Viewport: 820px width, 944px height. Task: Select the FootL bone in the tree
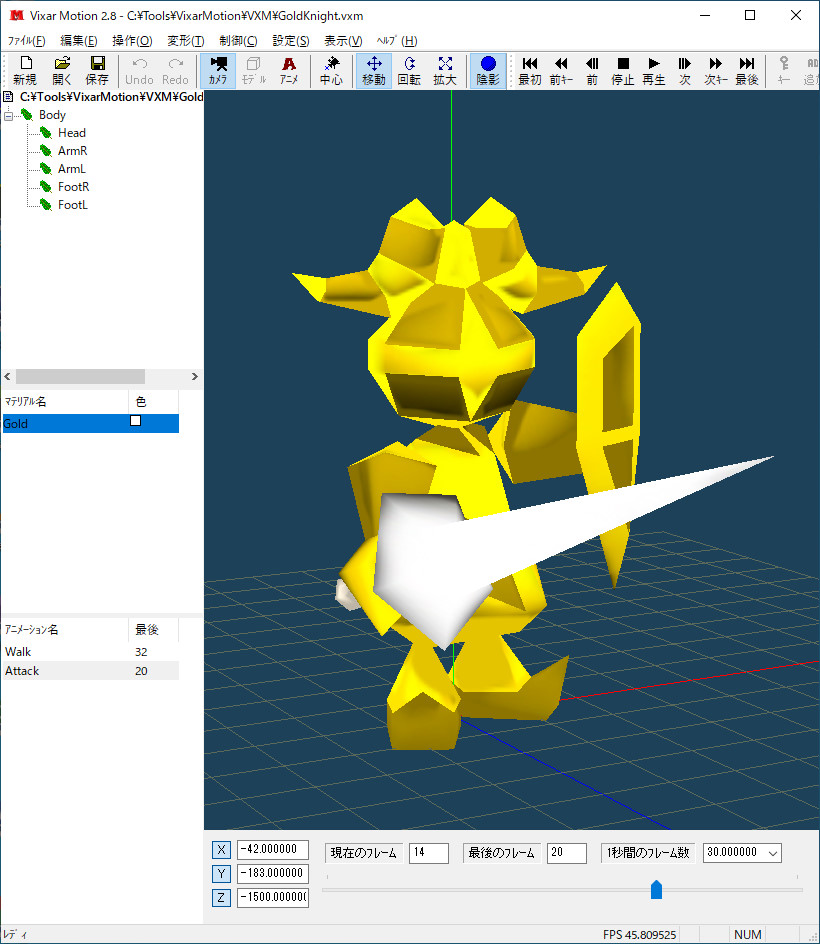pos(72,204)
